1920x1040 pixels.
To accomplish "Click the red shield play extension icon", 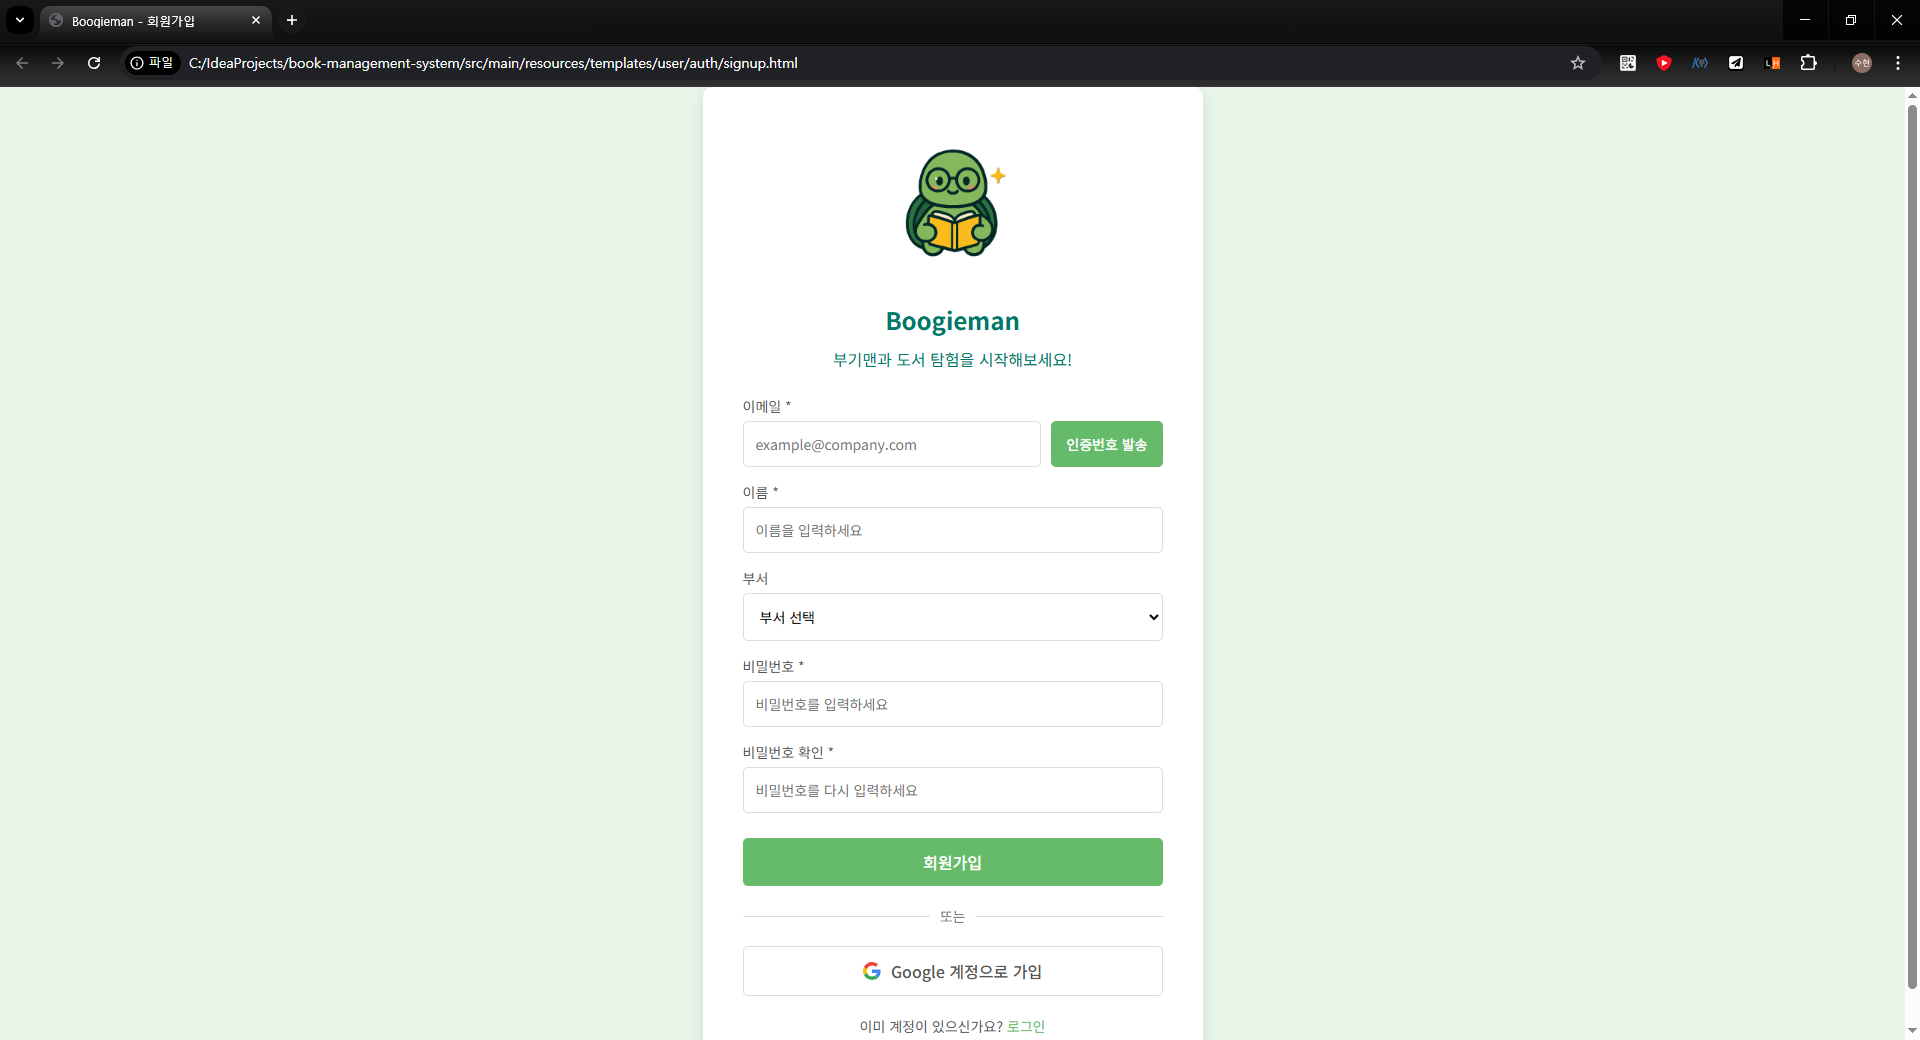I will point(1664,63).
